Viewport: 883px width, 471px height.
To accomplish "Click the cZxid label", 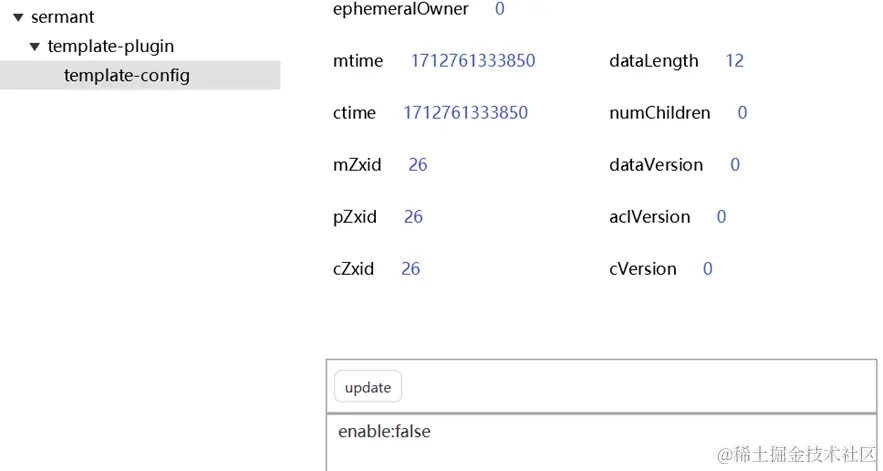I will tap(353, 269).
